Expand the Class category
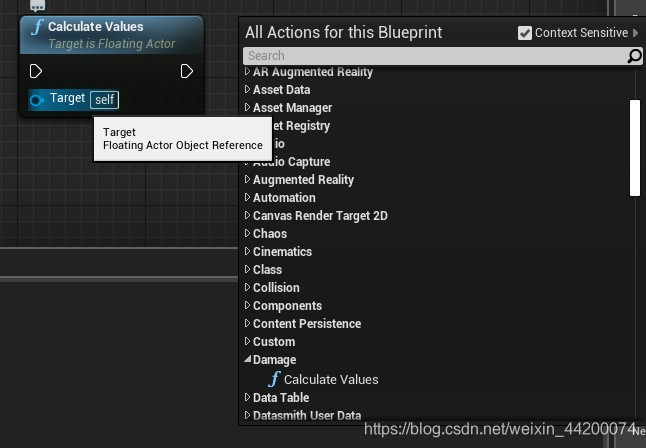The image size is (646, 448). point(247,270)
